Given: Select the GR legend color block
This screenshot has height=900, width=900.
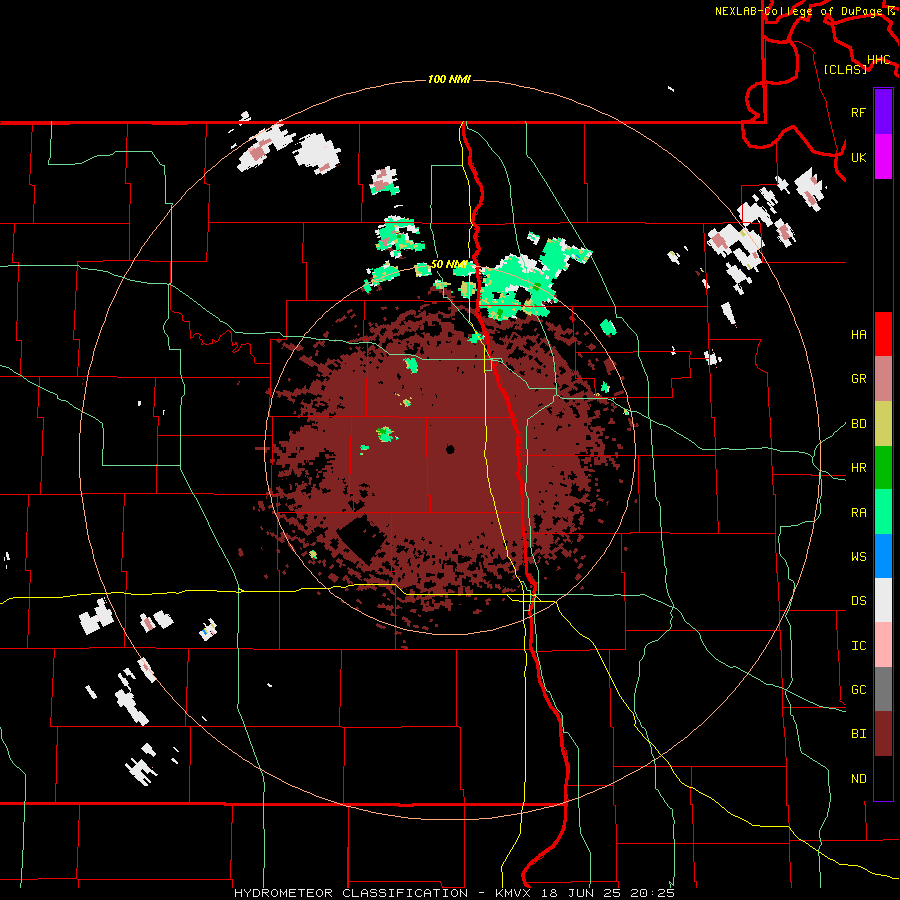Looking at the screenshot, I should 883,379.
